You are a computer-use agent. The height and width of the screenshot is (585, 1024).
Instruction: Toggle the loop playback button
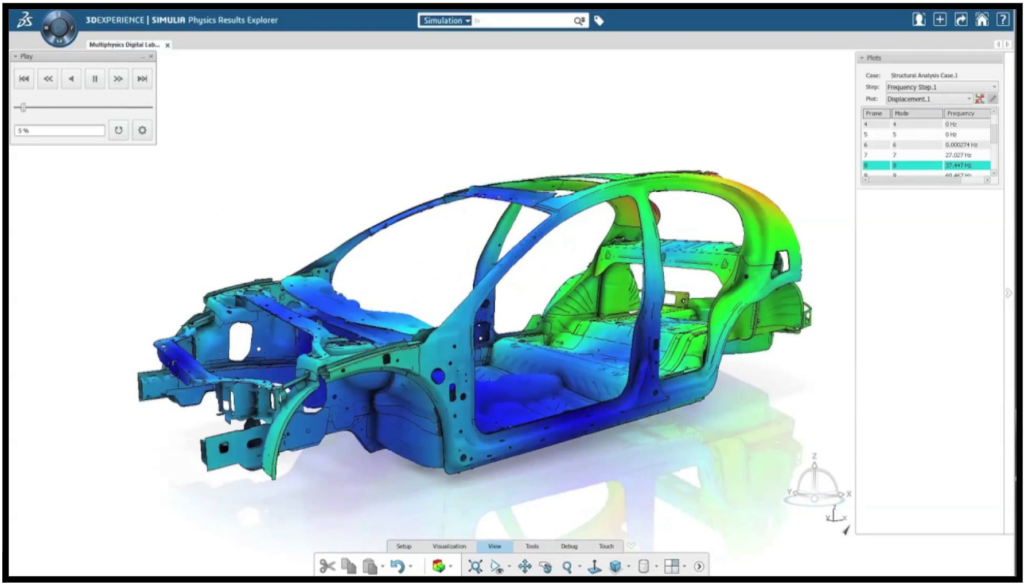[x=118, y=130]
